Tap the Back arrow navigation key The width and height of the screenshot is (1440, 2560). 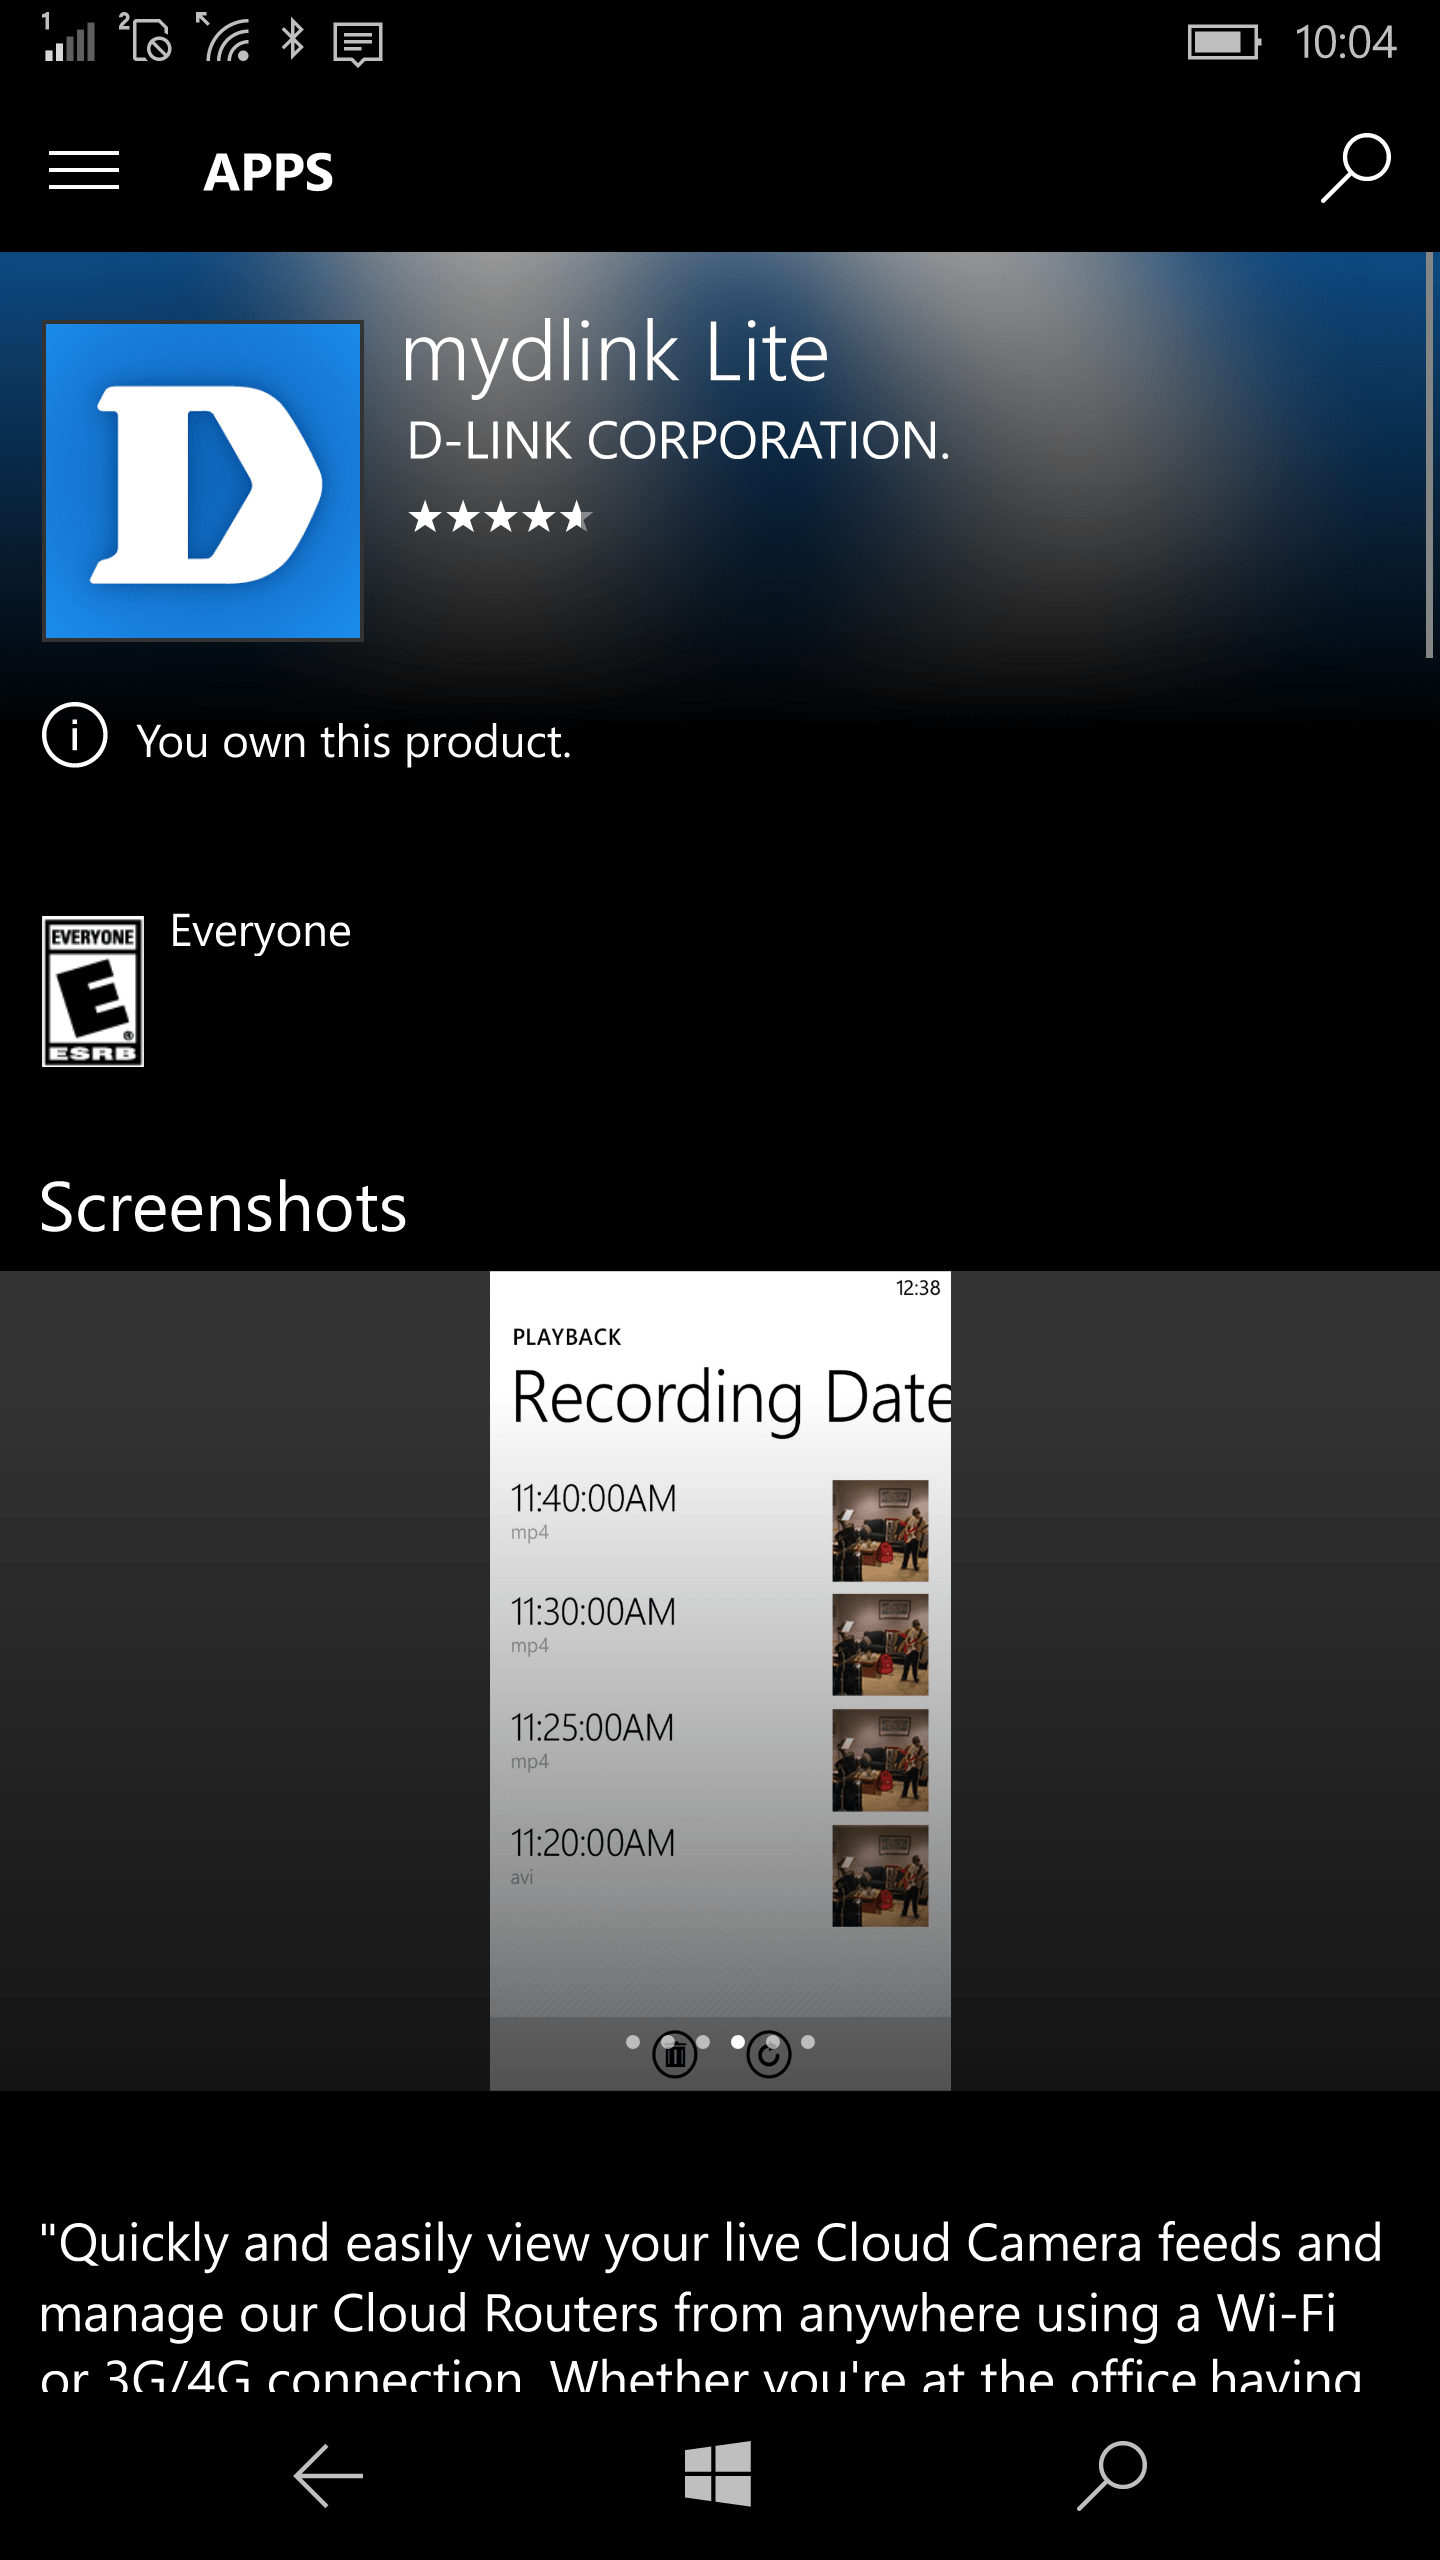click(328, 2476)
